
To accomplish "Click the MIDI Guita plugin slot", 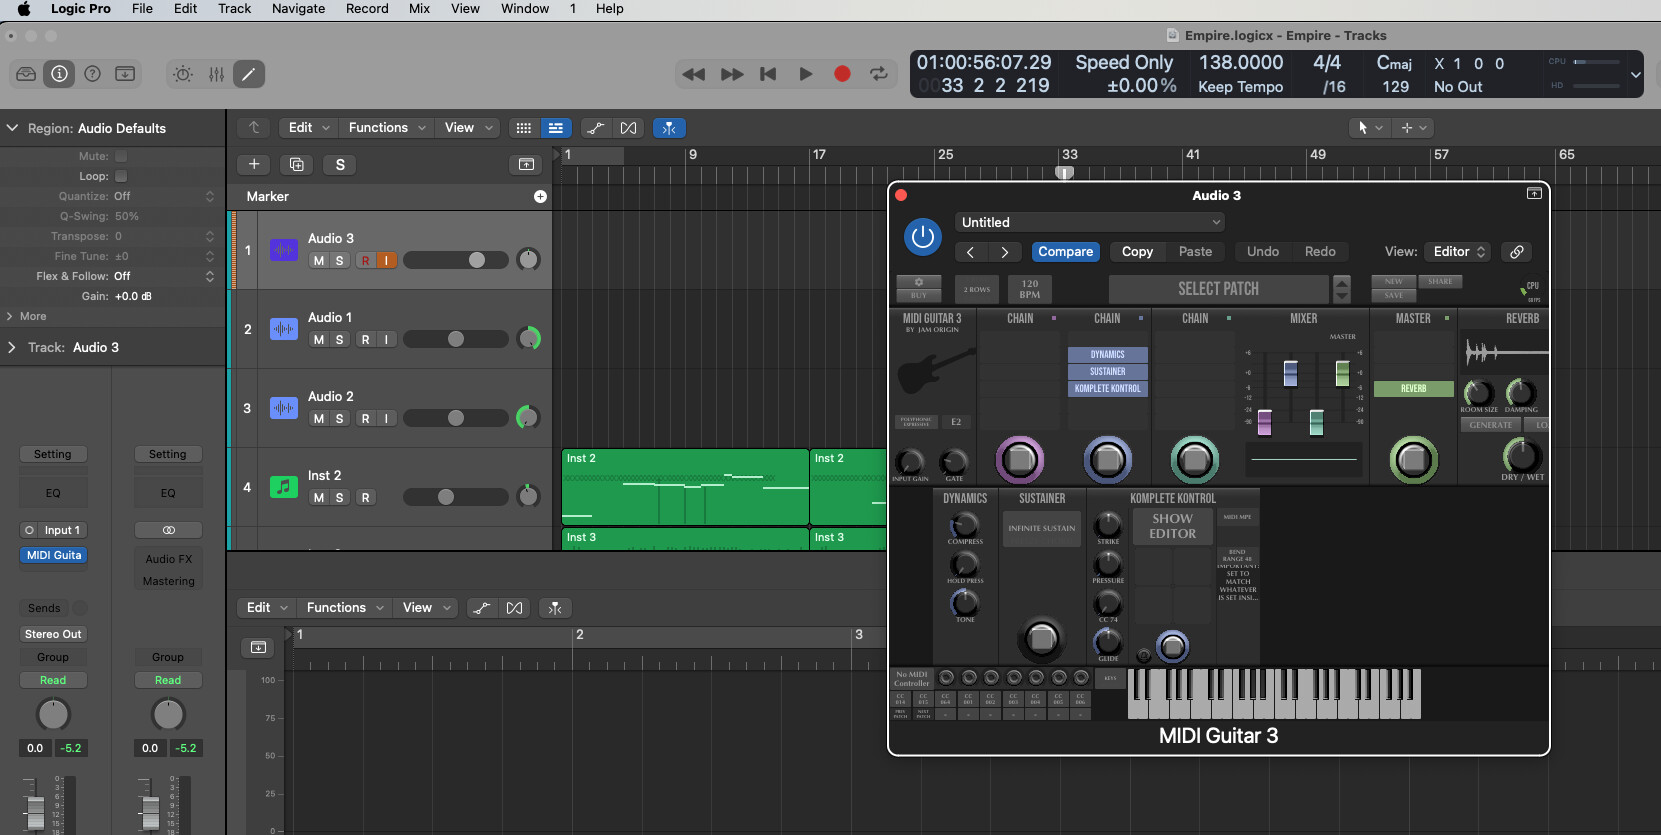I will click(54, 555).
